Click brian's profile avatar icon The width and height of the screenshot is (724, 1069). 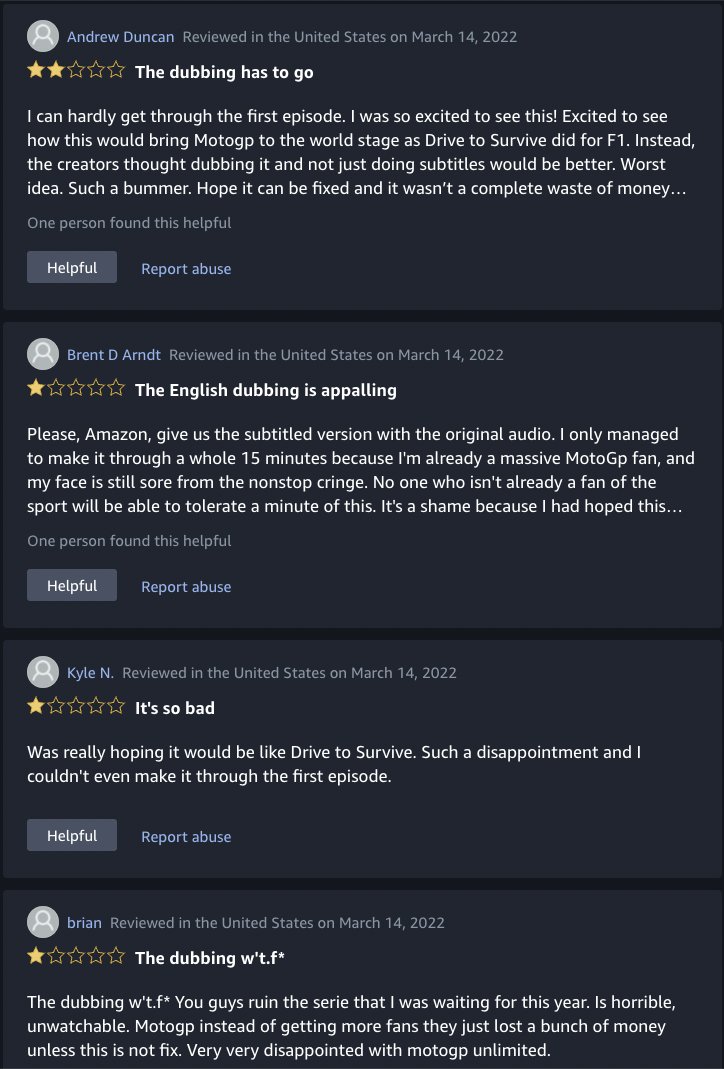point(43,922)
